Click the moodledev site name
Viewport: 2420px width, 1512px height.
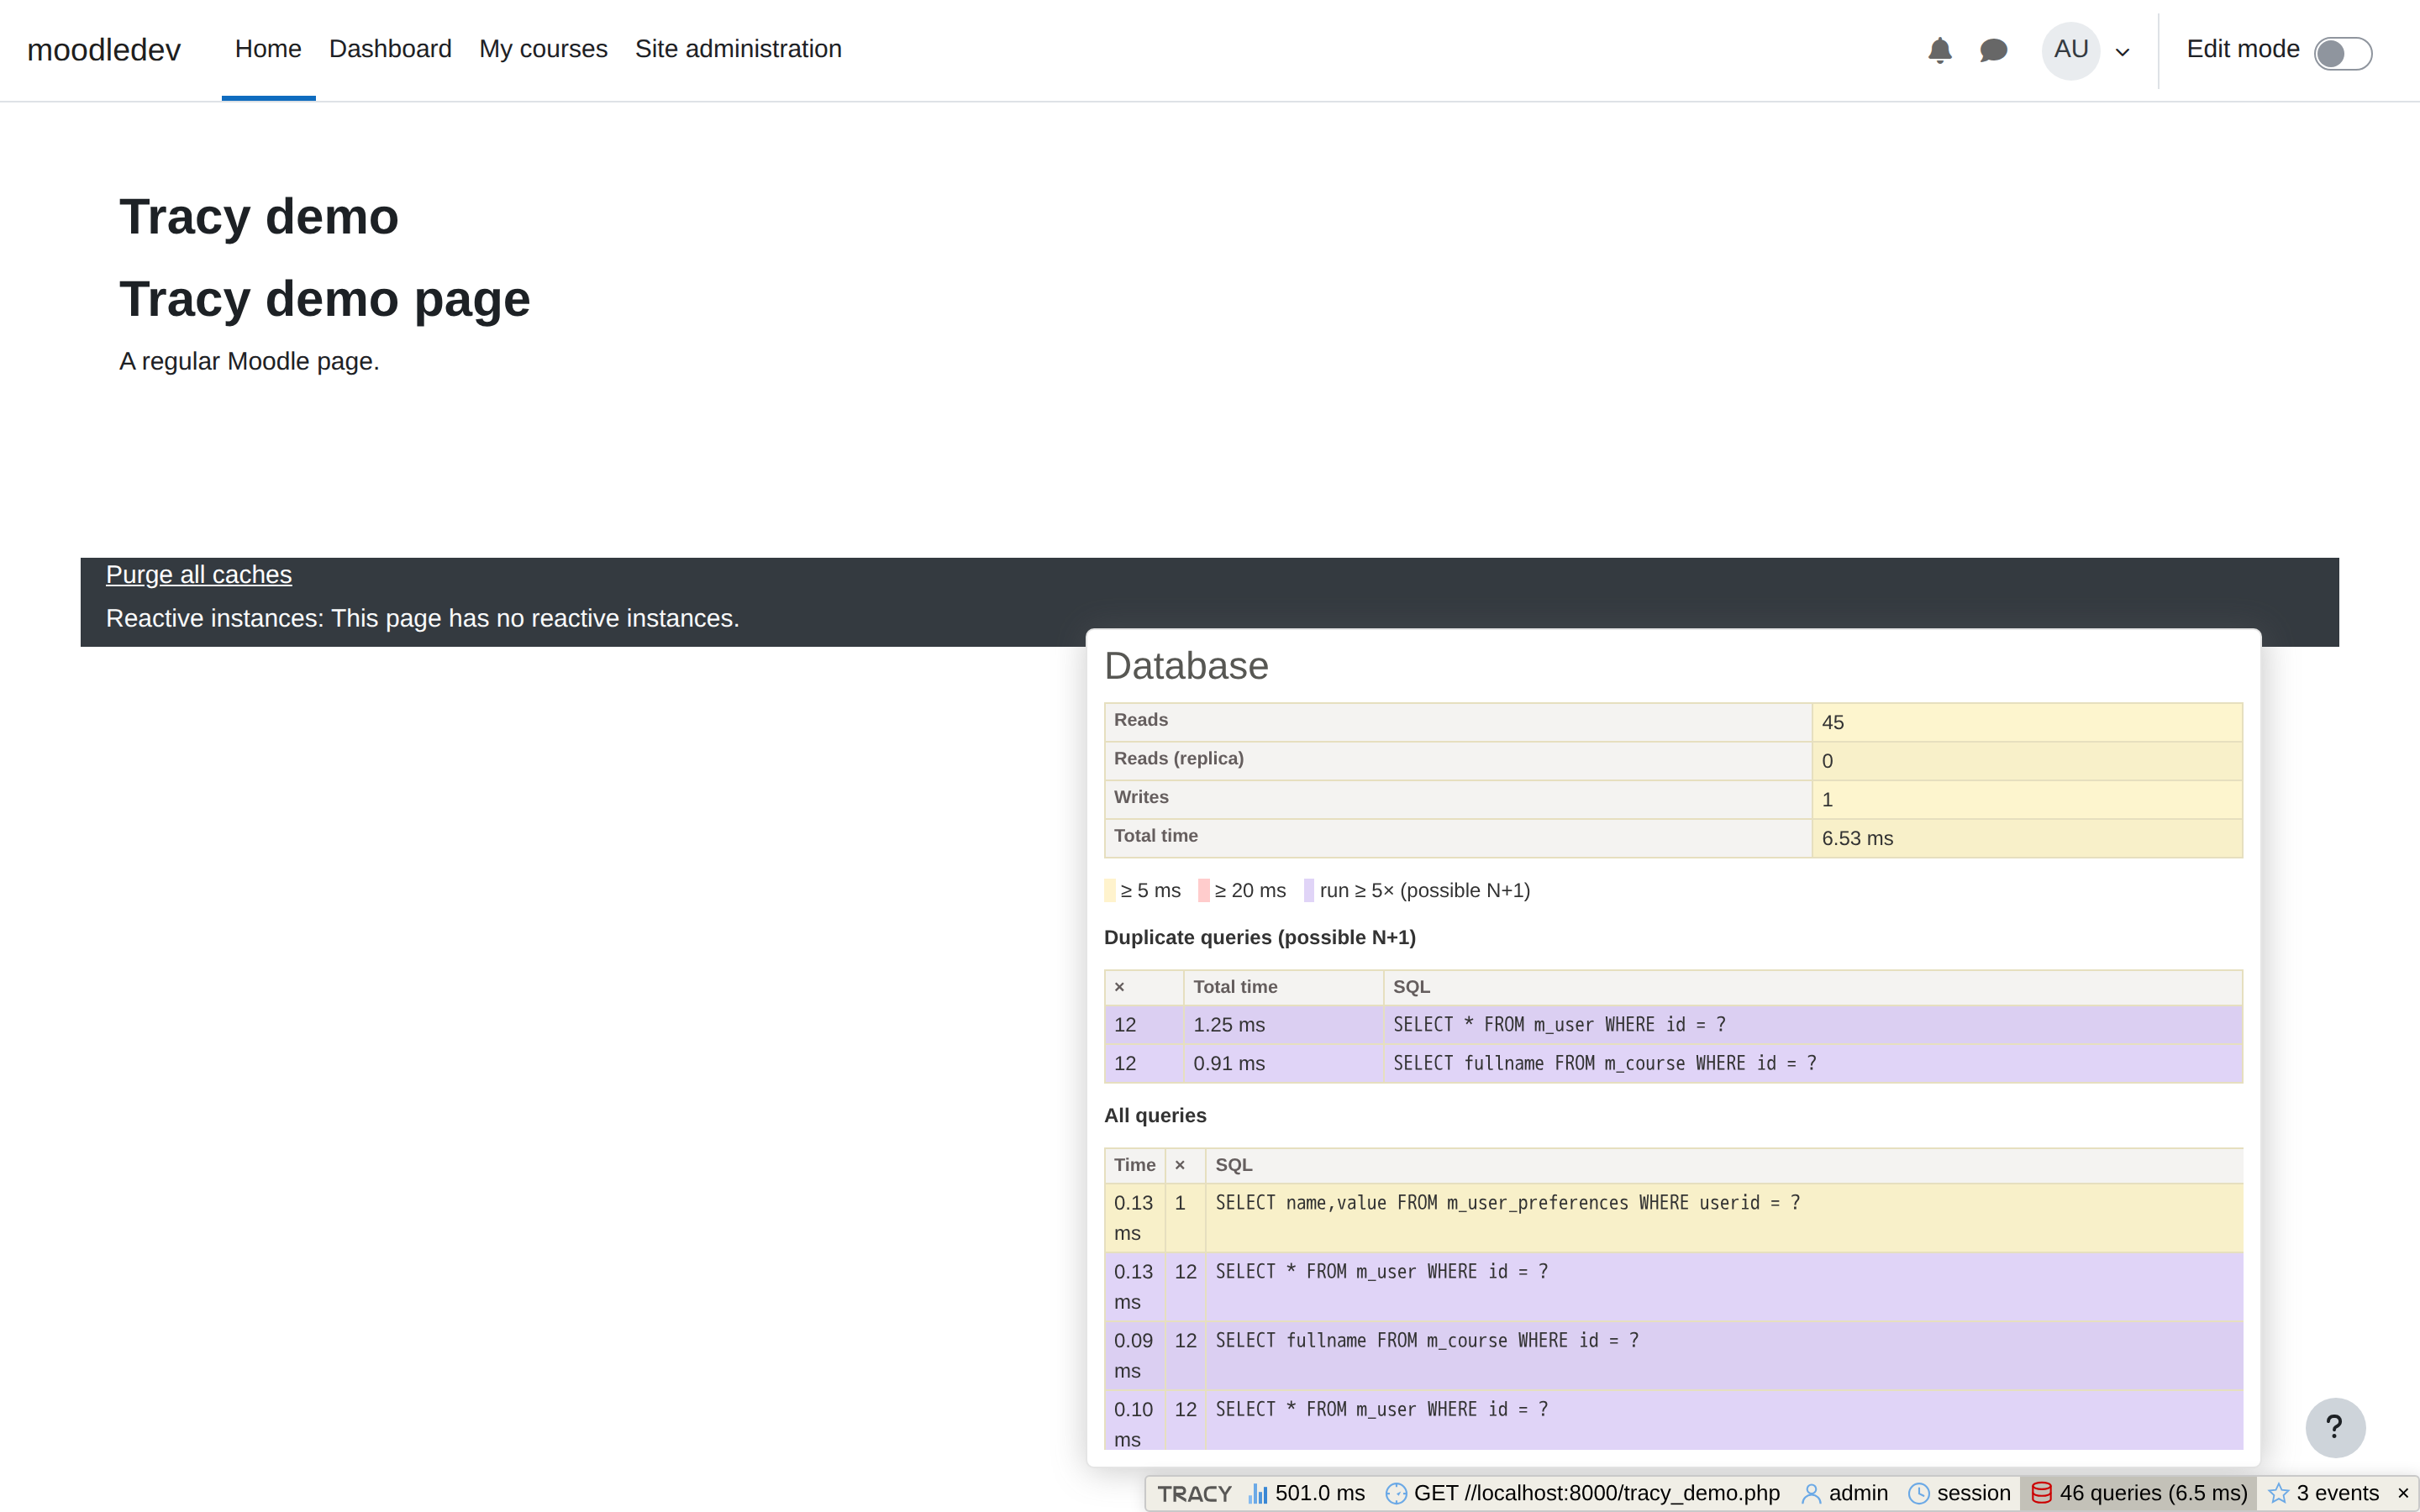tap(104, 50)
